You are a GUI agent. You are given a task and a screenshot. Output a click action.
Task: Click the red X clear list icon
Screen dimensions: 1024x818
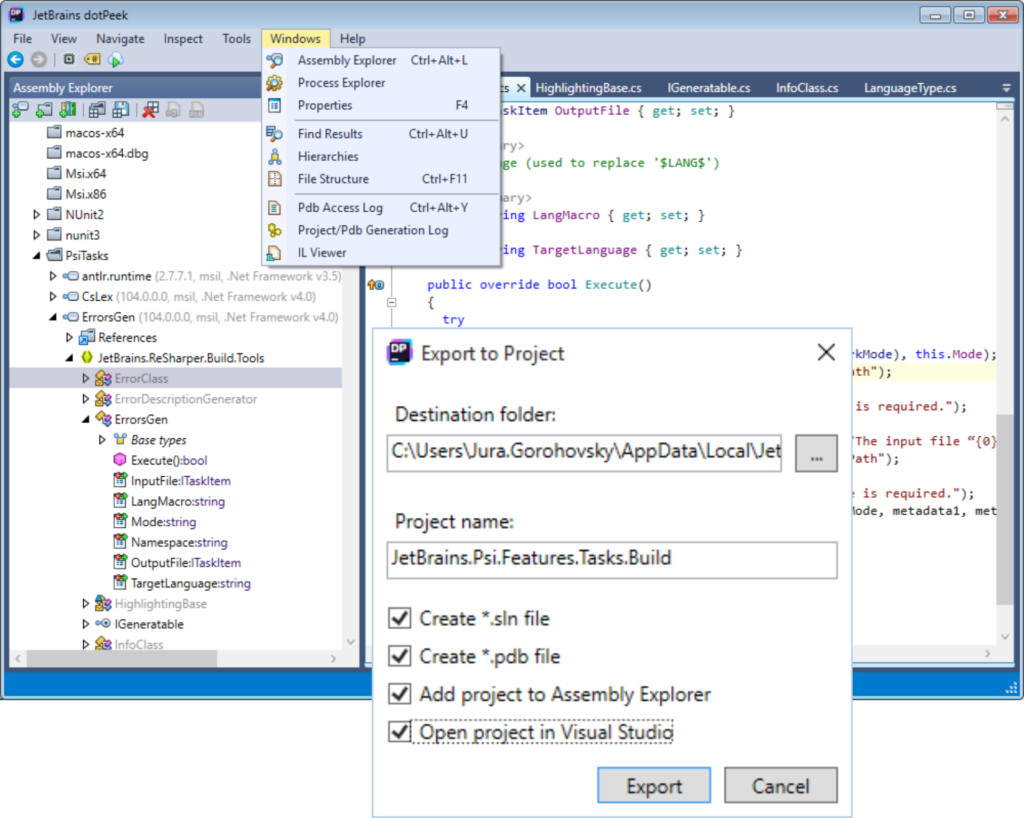click(x=150, y=110)
